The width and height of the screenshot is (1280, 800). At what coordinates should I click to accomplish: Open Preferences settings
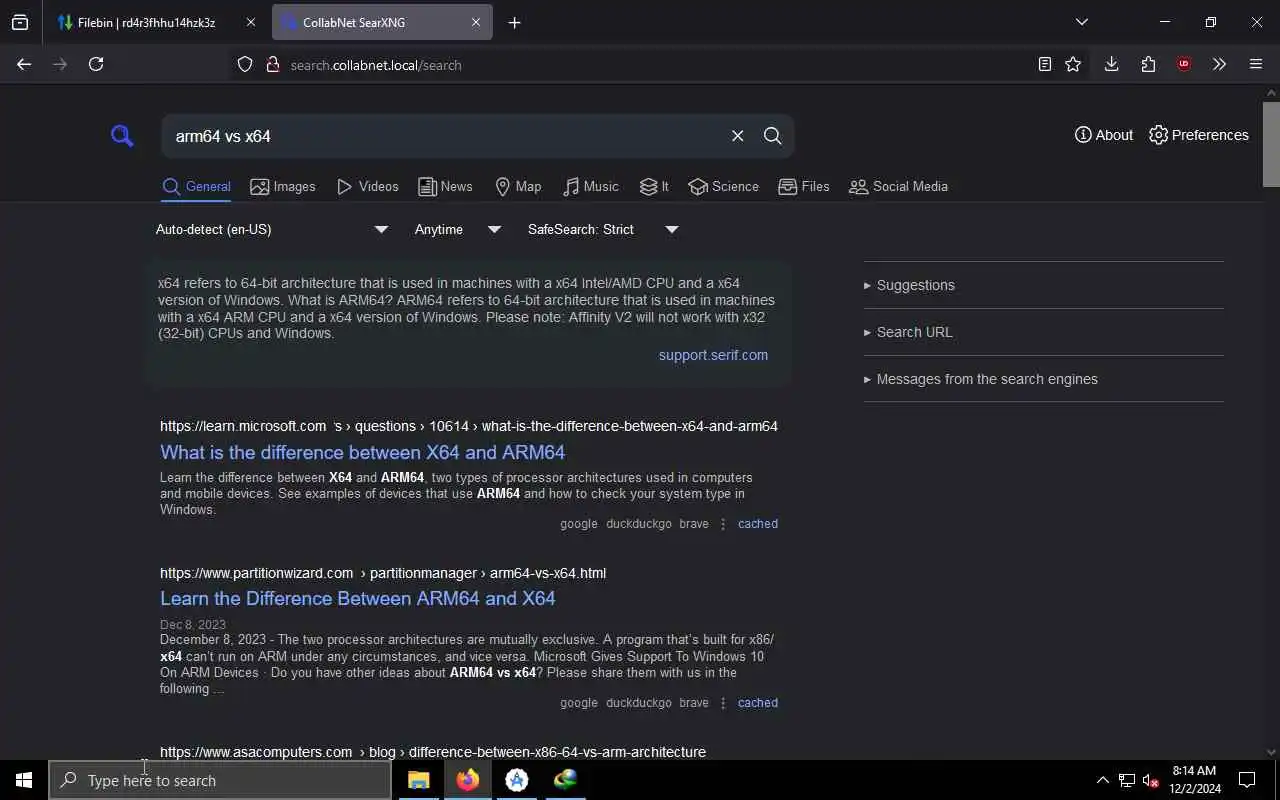1199,135
